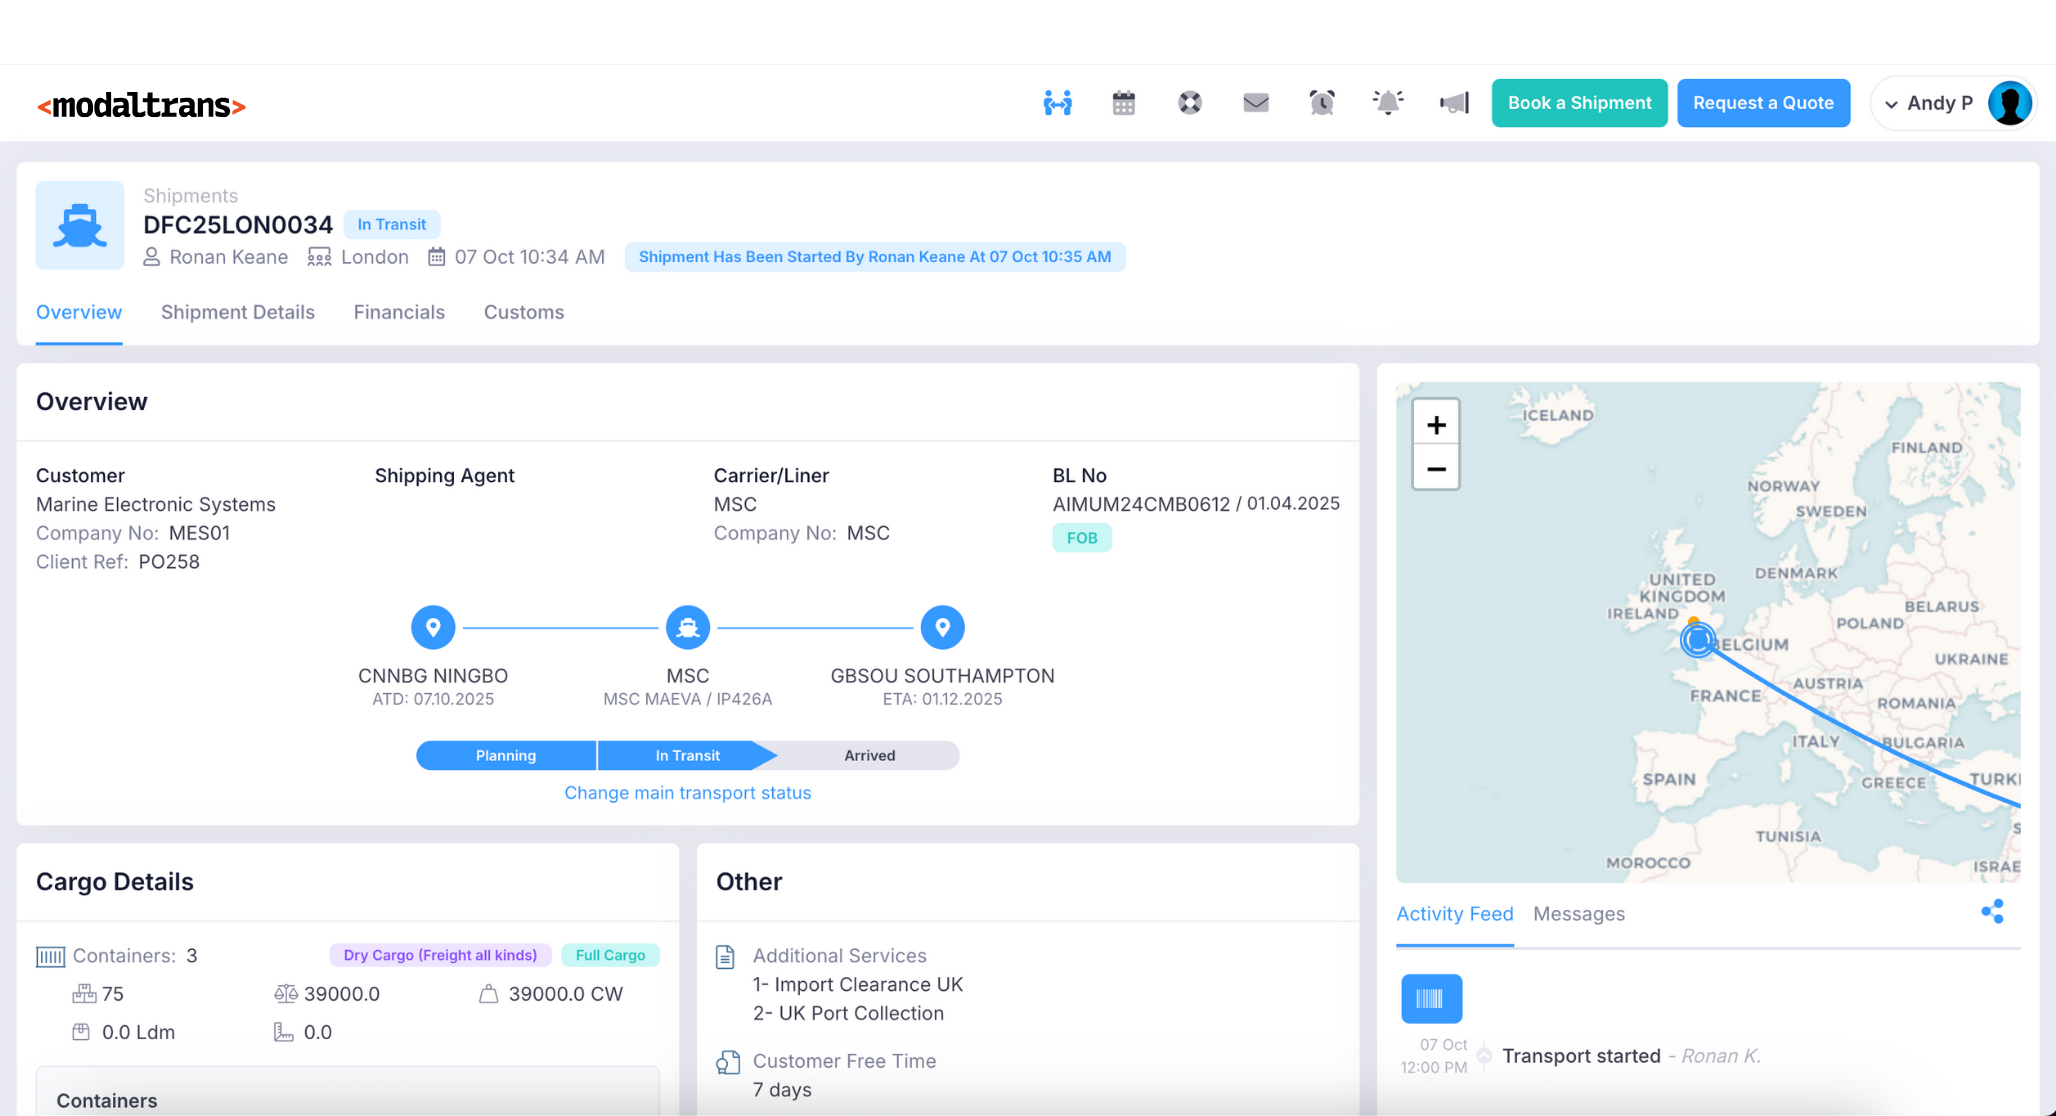Click the Book a Shipment button
Screen dimensions: 2056x1116
pyautogui.click(x=1578, y=102)
